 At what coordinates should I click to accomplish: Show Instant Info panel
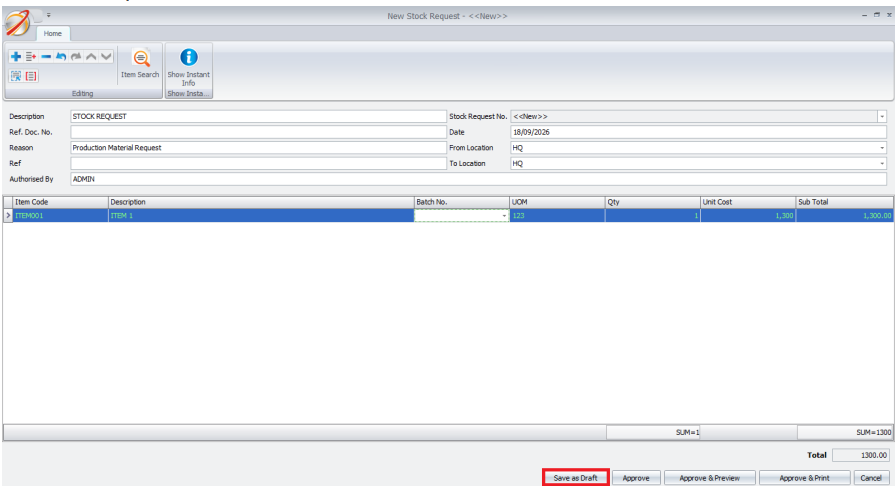(189, 67)
